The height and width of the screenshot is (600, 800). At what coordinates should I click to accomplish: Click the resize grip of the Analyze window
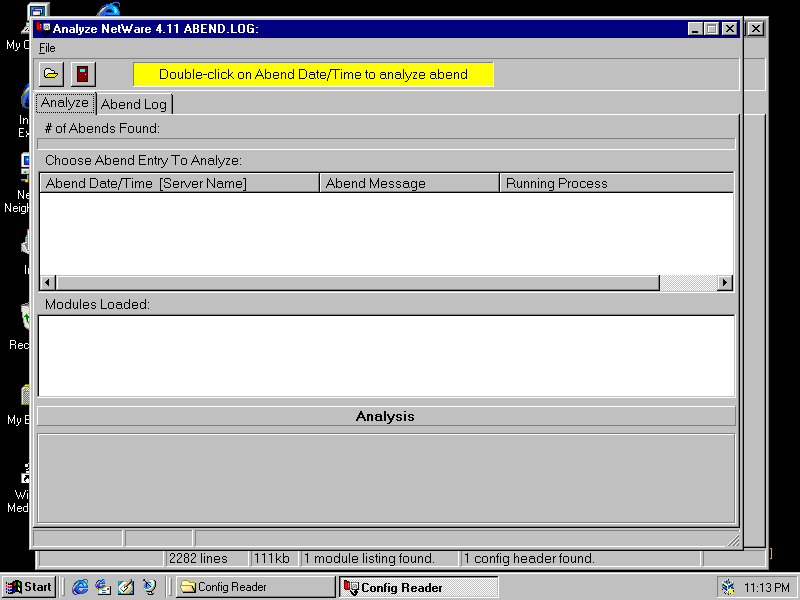pyautogui.click(x=733, y=540)
